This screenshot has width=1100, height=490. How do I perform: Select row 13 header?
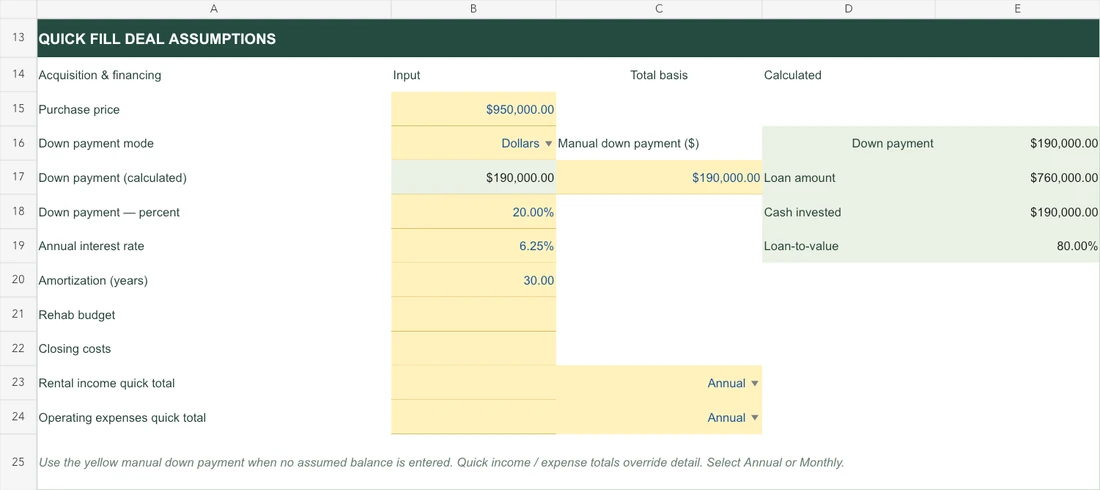tap(18, 38)
